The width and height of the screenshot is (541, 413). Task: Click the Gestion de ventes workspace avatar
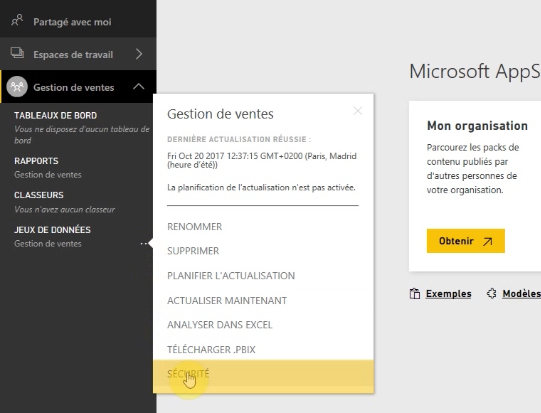coord(17,87)
